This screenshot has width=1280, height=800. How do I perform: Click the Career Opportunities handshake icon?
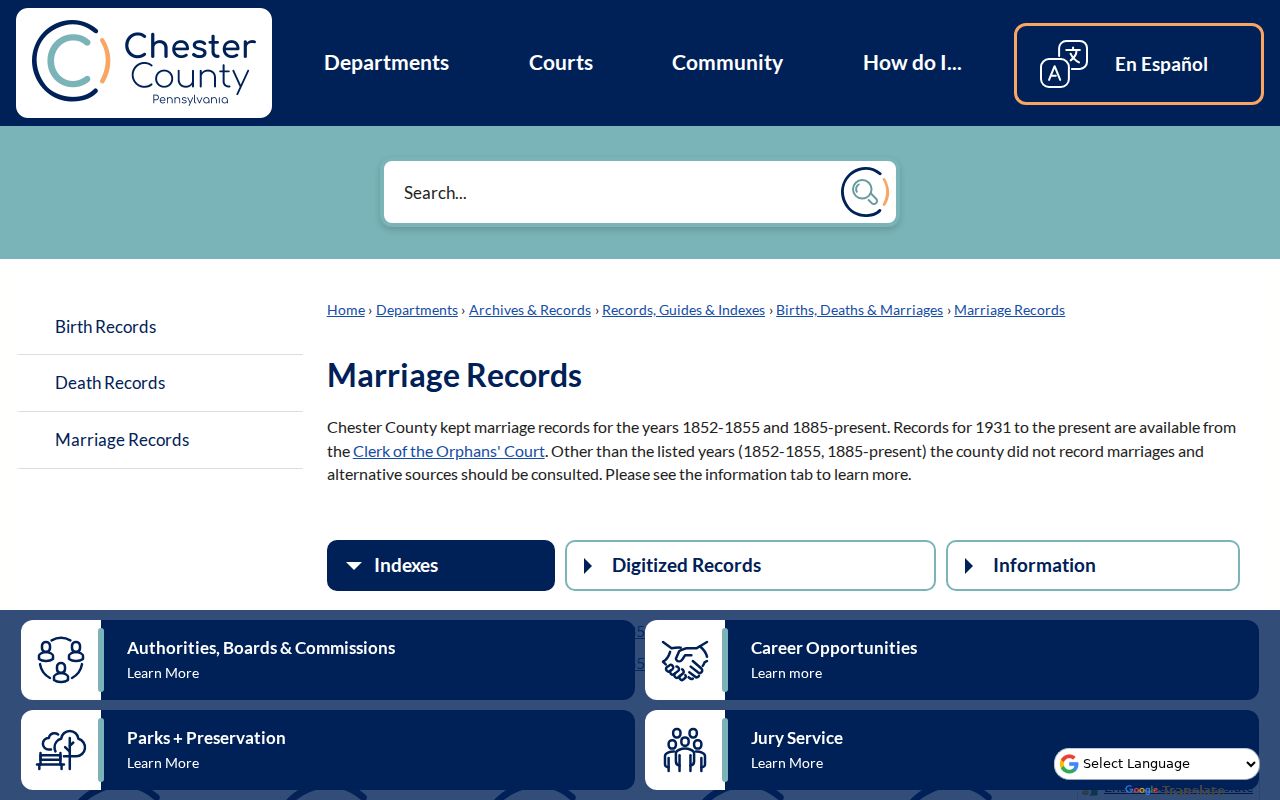click(x=685, y=660)
